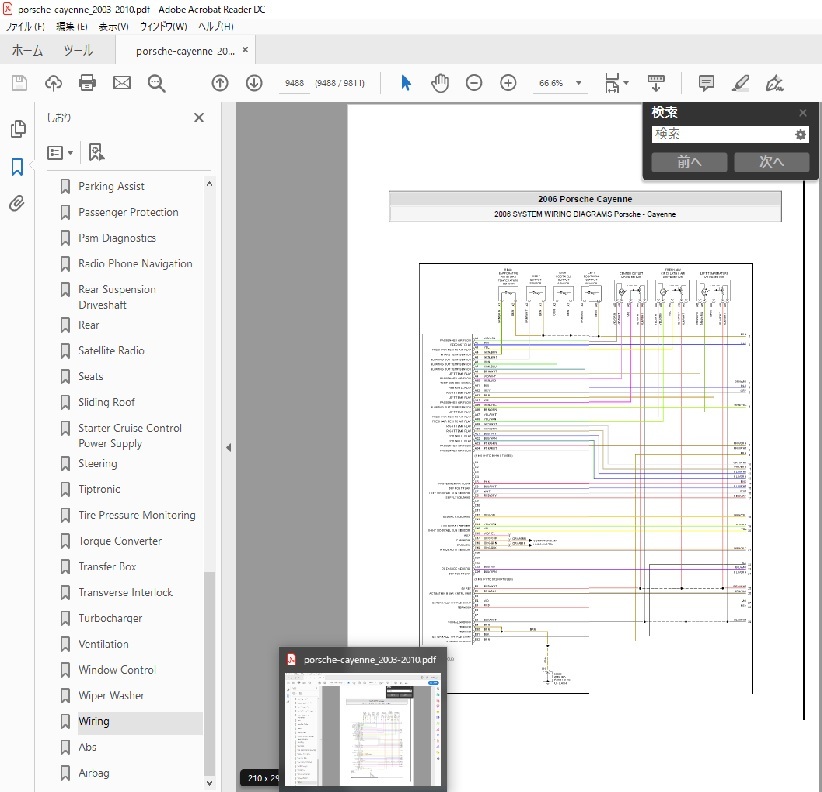This screenshot has height=792, width=822.
Task: Open search settings gear icon
Action: click(x=800, y=135)
